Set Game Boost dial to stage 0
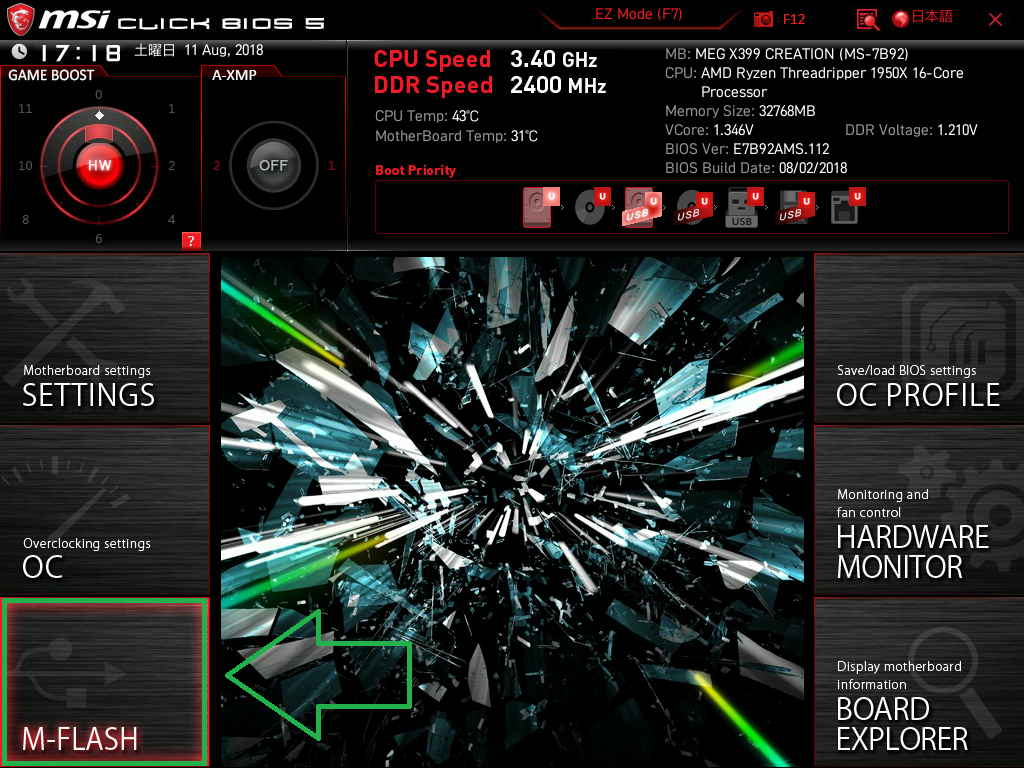Screen dimensions: 1024x768 coord(99,95)
